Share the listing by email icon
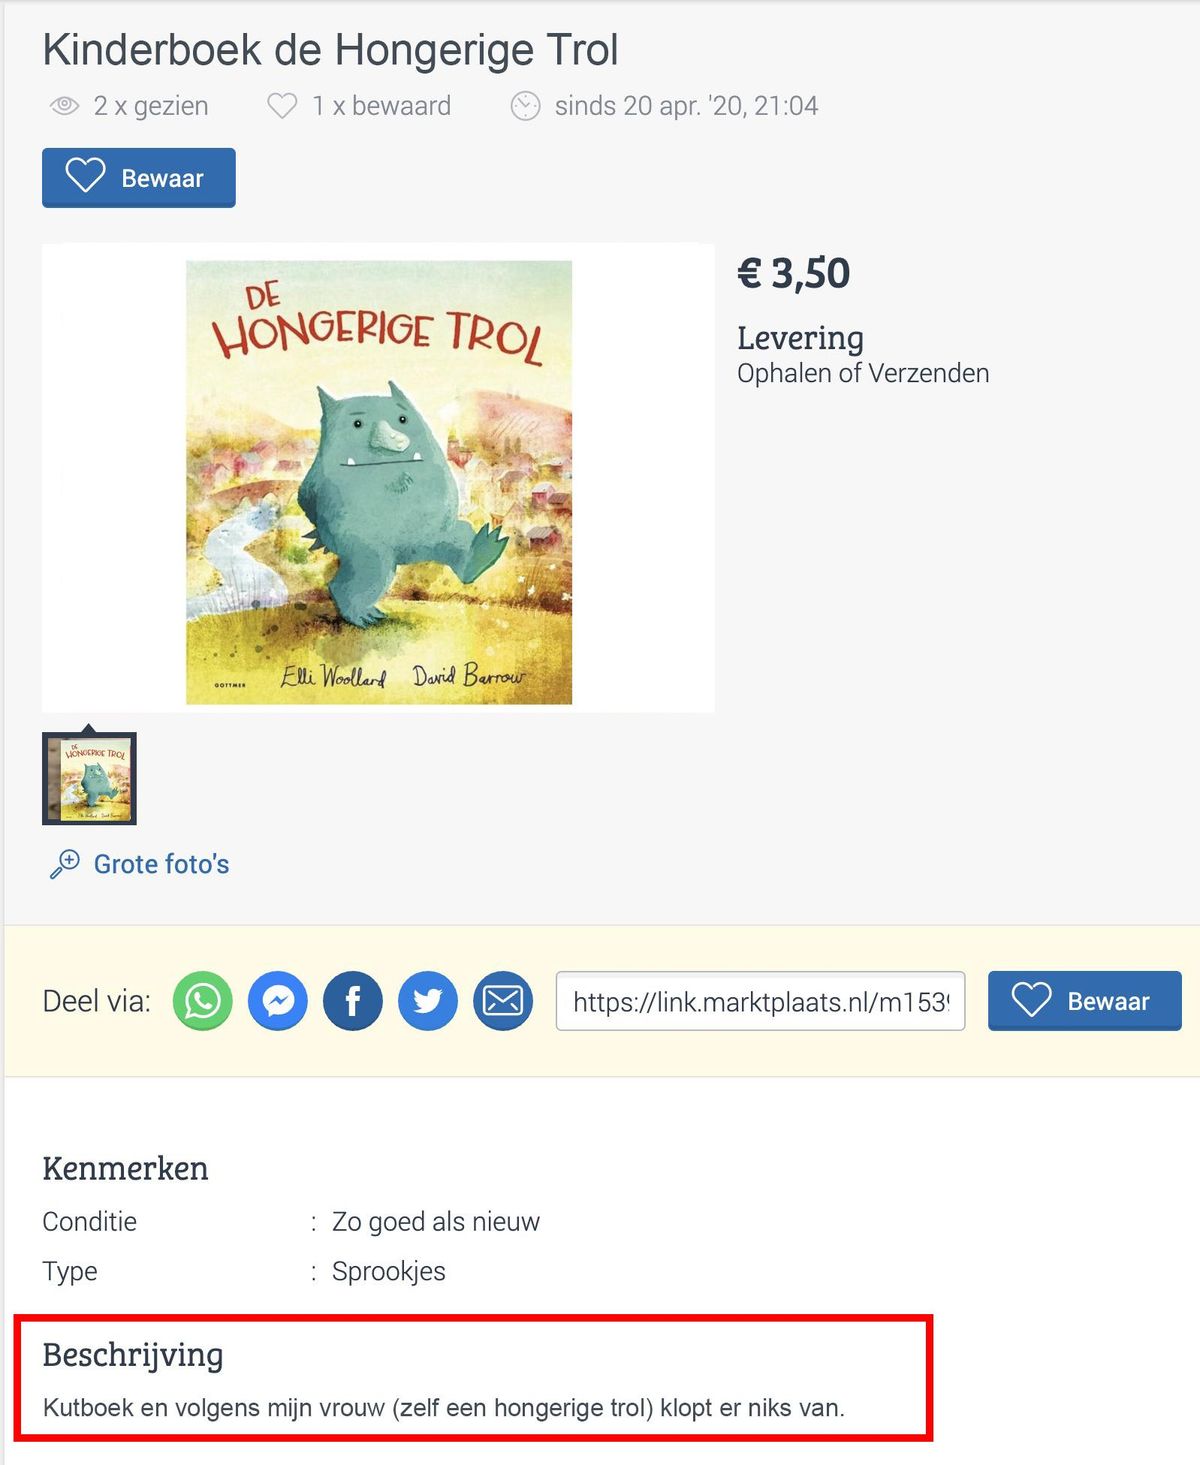The image size is (1200, 1465). [x=503, y=1001]
